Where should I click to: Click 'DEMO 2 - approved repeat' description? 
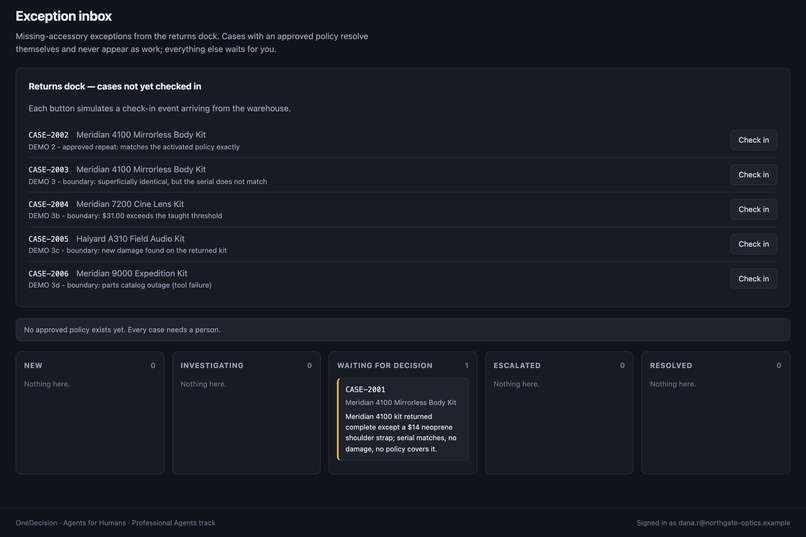pyautogui.click(x=134, y=147)
